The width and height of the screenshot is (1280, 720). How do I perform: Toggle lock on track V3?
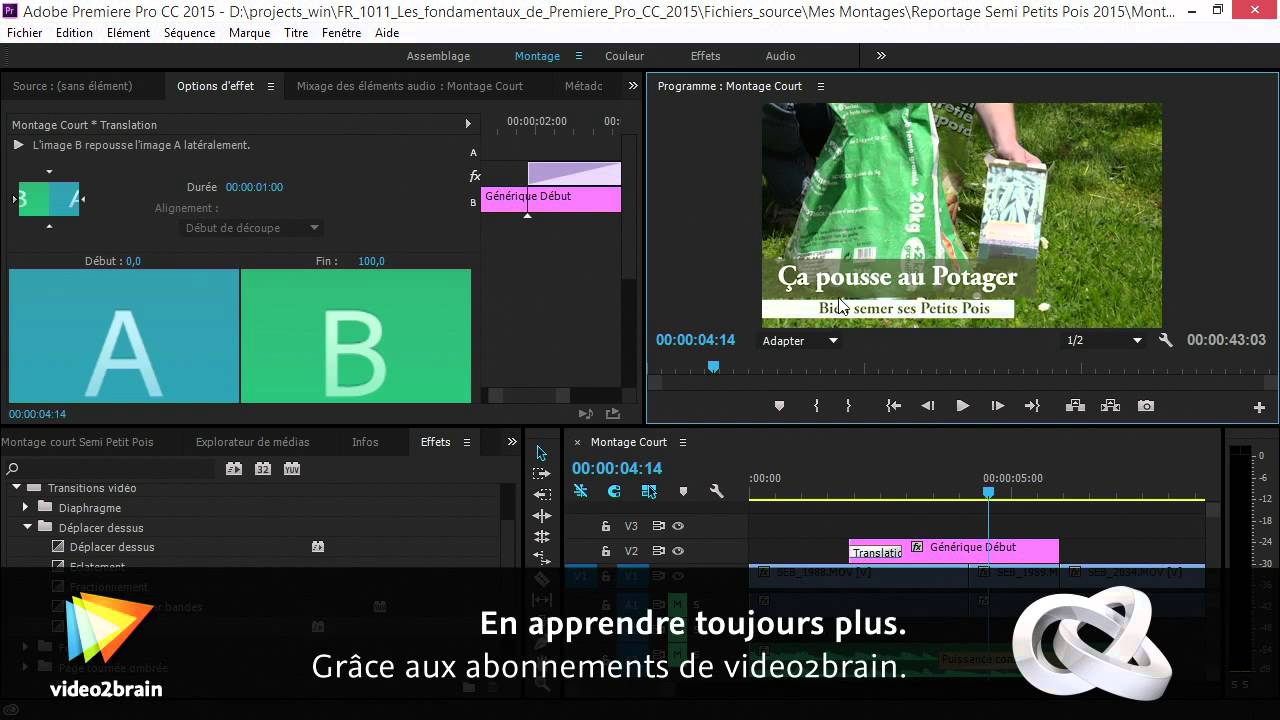[x=605, y=526]
